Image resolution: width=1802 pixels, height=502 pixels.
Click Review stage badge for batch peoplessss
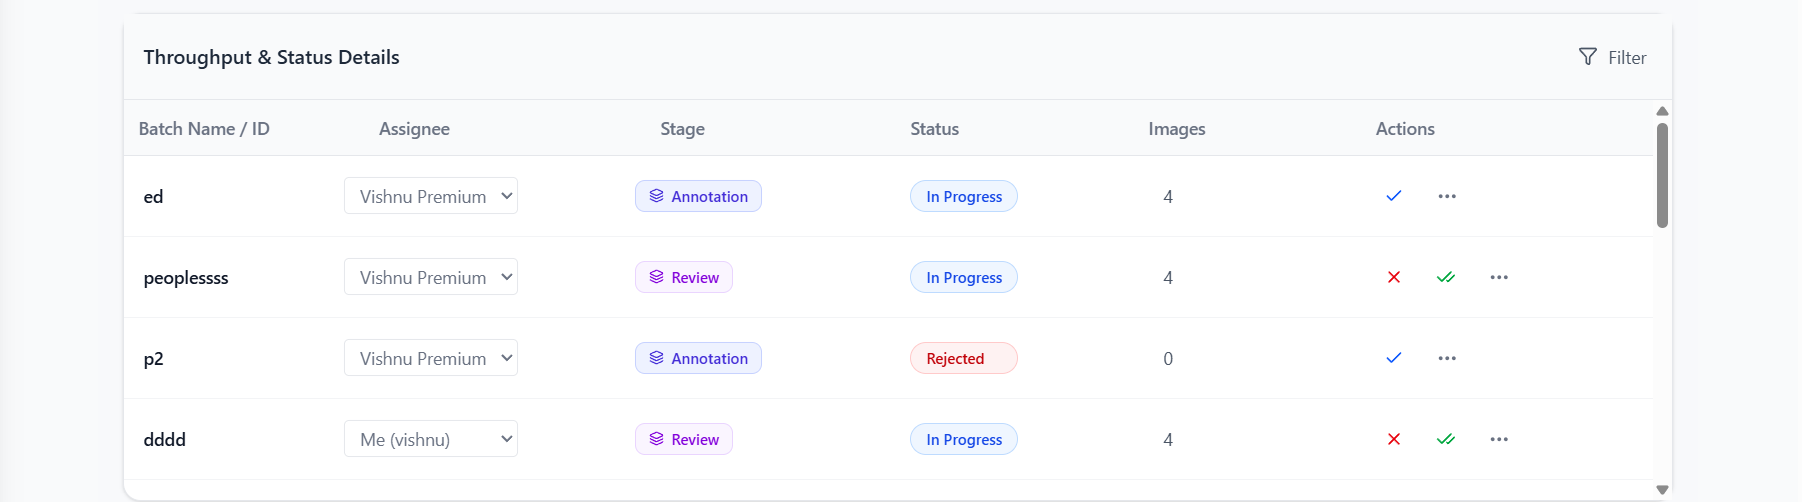point(684,277)
